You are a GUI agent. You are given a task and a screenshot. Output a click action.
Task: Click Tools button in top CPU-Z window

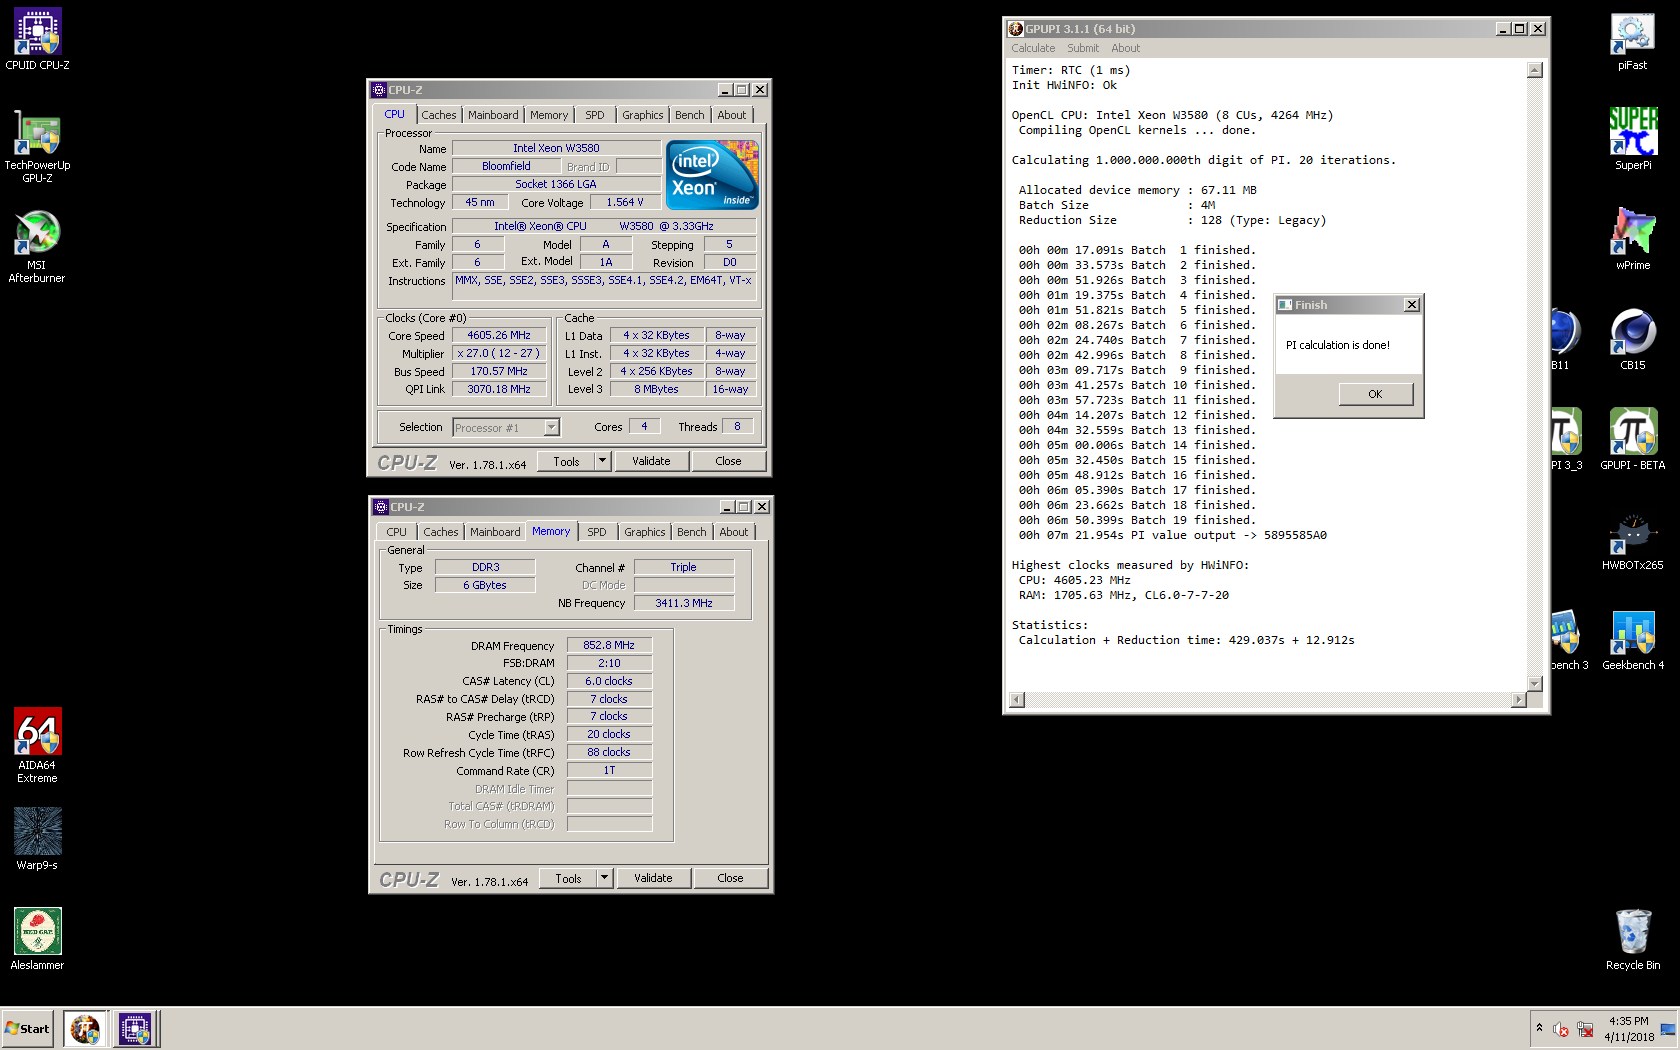point(566,461)
